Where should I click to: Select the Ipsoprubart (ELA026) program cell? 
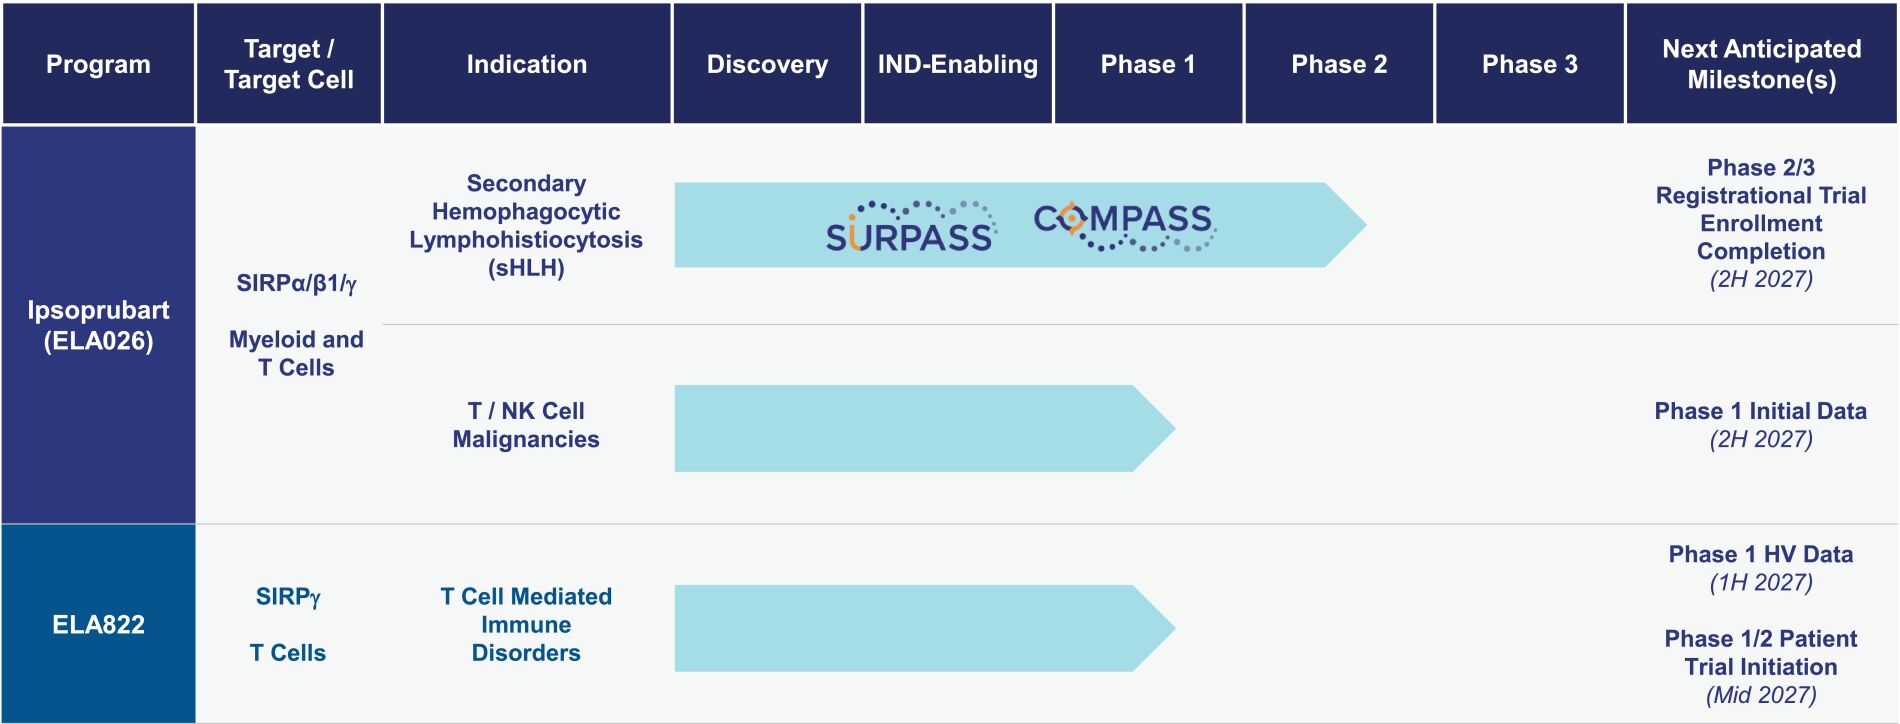coord(98,325)
